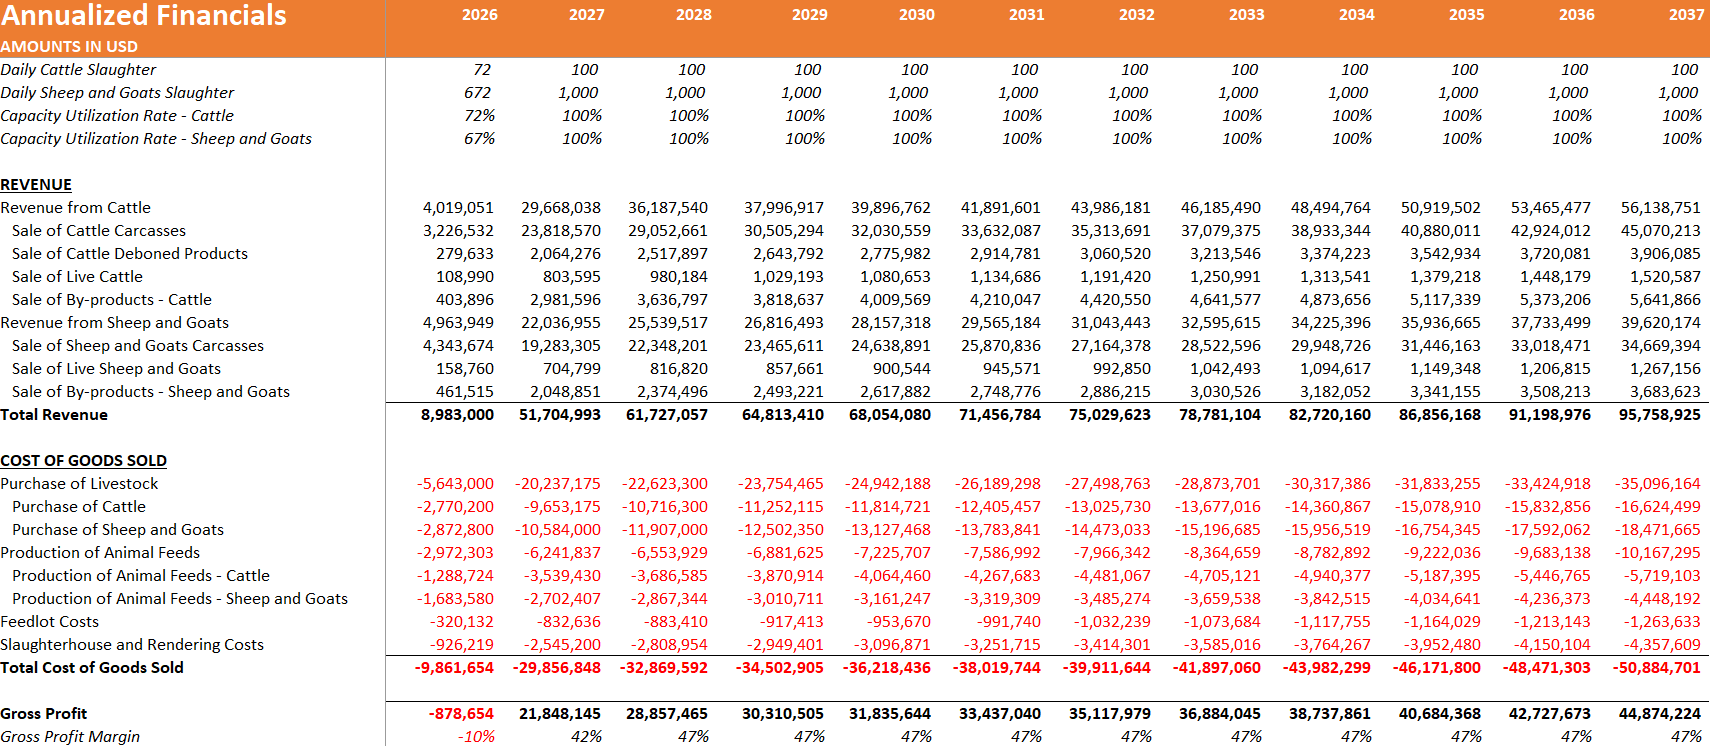Select the COST OF GOODS SOLD heading
This screenshot has height=746, width=1710.
[84, 460]
